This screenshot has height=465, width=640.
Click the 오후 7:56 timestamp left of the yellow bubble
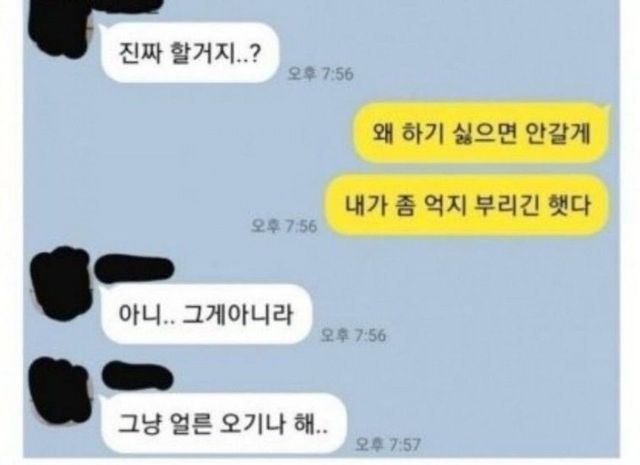(x=284, y=226)
